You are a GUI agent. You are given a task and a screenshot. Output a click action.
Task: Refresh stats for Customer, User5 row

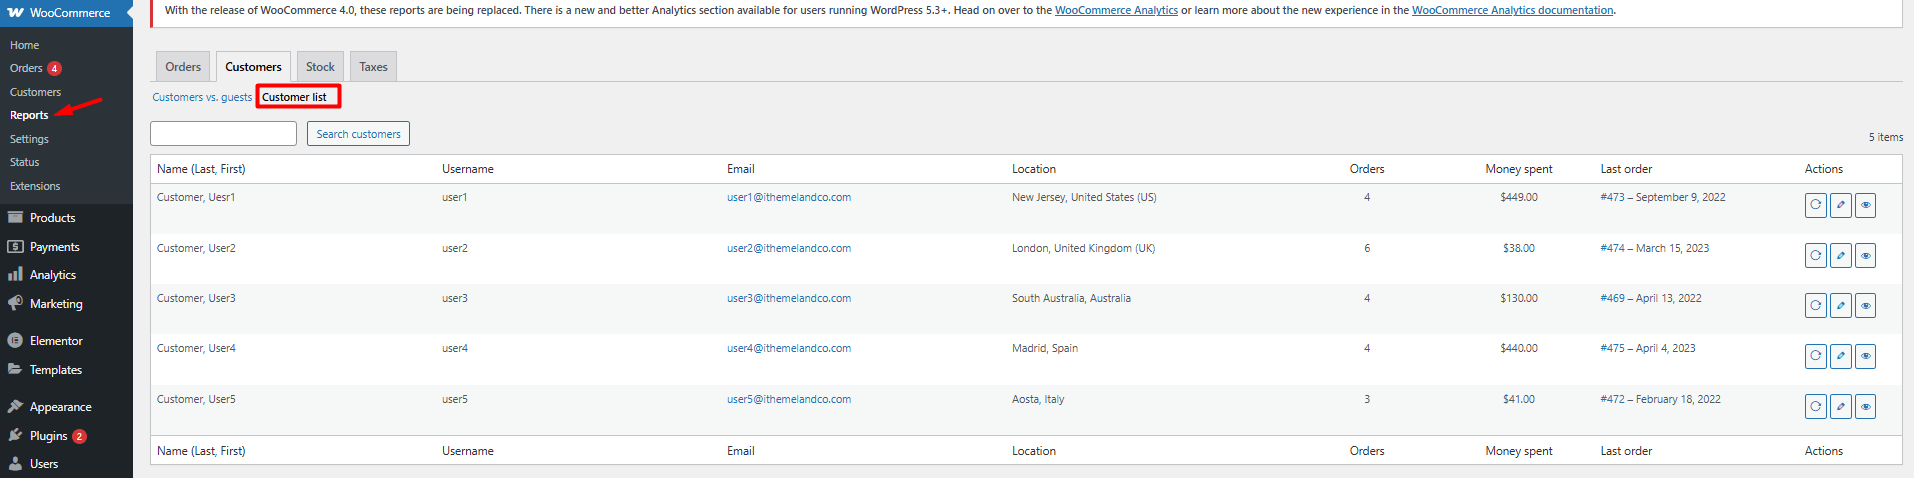click(1816, 406)
